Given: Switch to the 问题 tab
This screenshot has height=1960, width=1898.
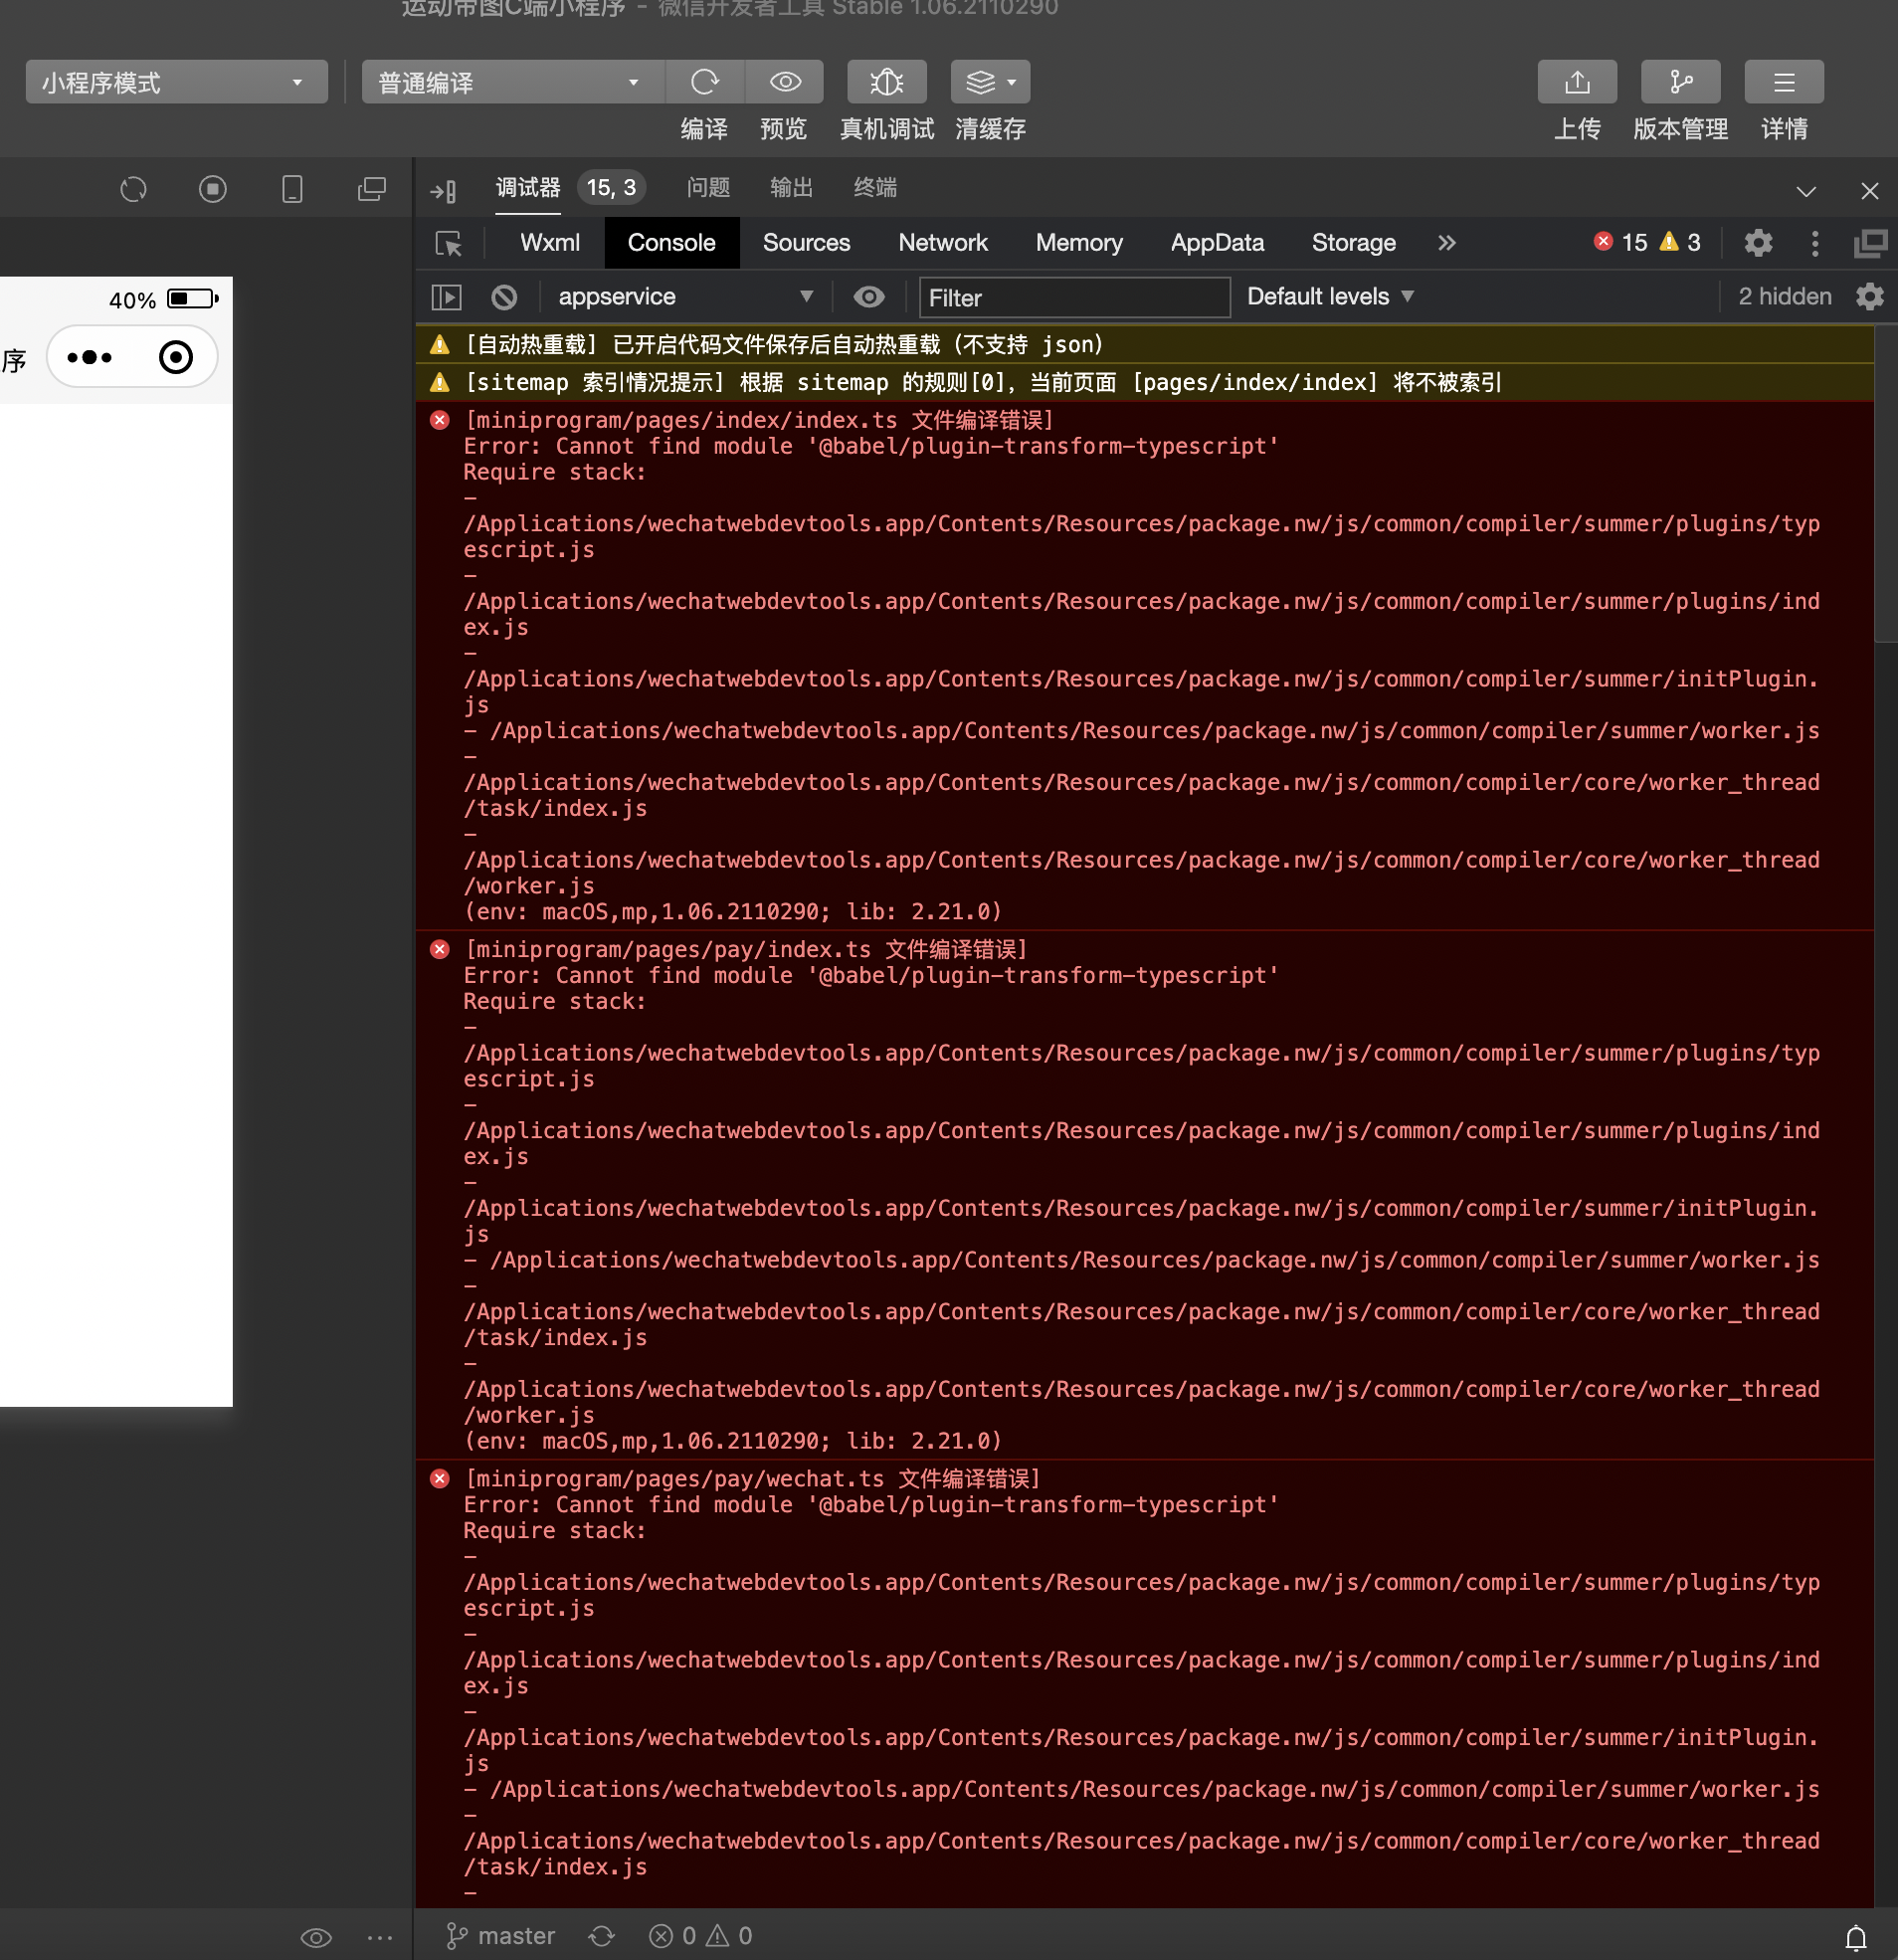Looking at the screenshot, I should click(x=708, y=188).
